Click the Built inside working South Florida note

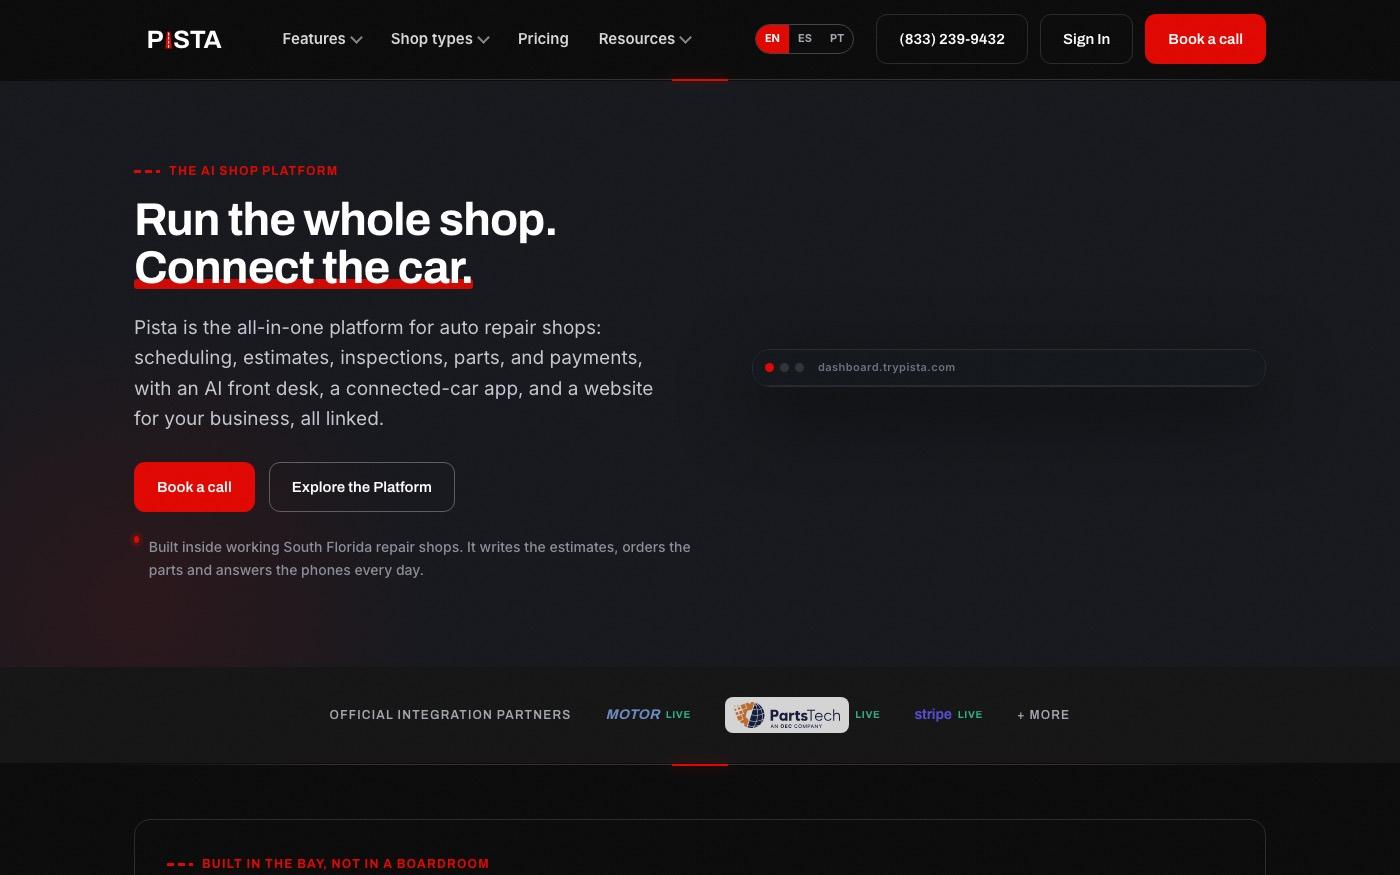click(420, 558)
